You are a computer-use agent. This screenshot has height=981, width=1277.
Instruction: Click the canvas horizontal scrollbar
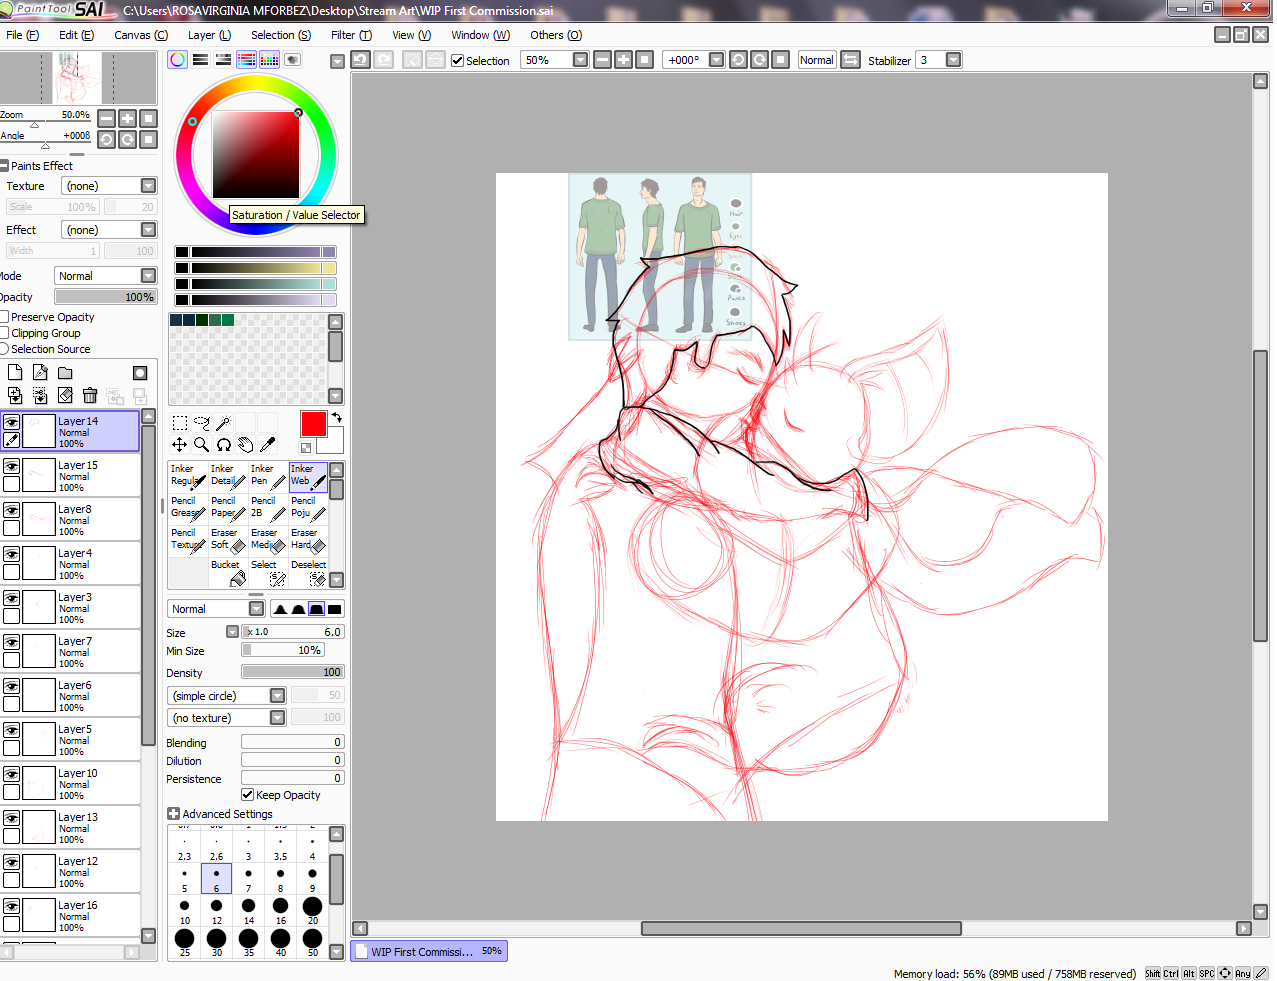(x=801, y=928)
